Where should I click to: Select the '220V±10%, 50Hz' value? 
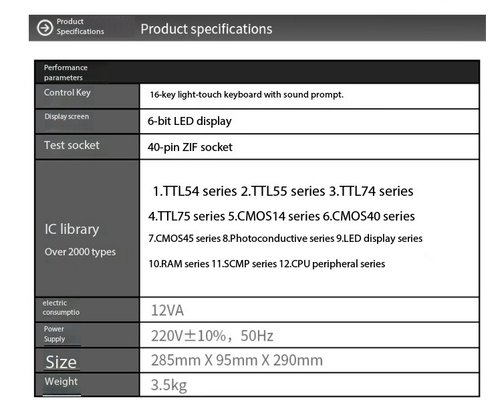(x=212, y=336)
